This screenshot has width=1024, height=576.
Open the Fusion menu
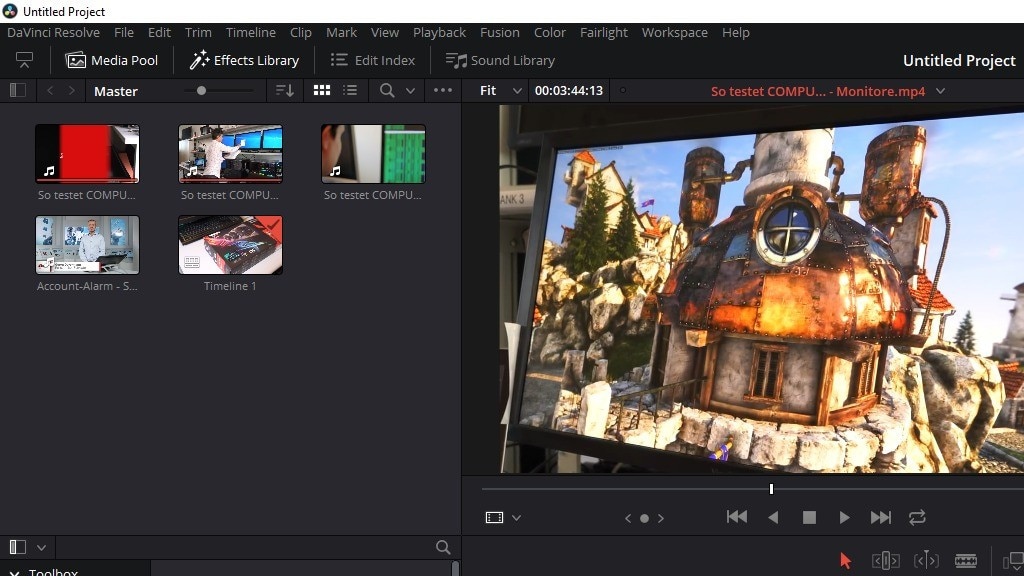point(500,32)
